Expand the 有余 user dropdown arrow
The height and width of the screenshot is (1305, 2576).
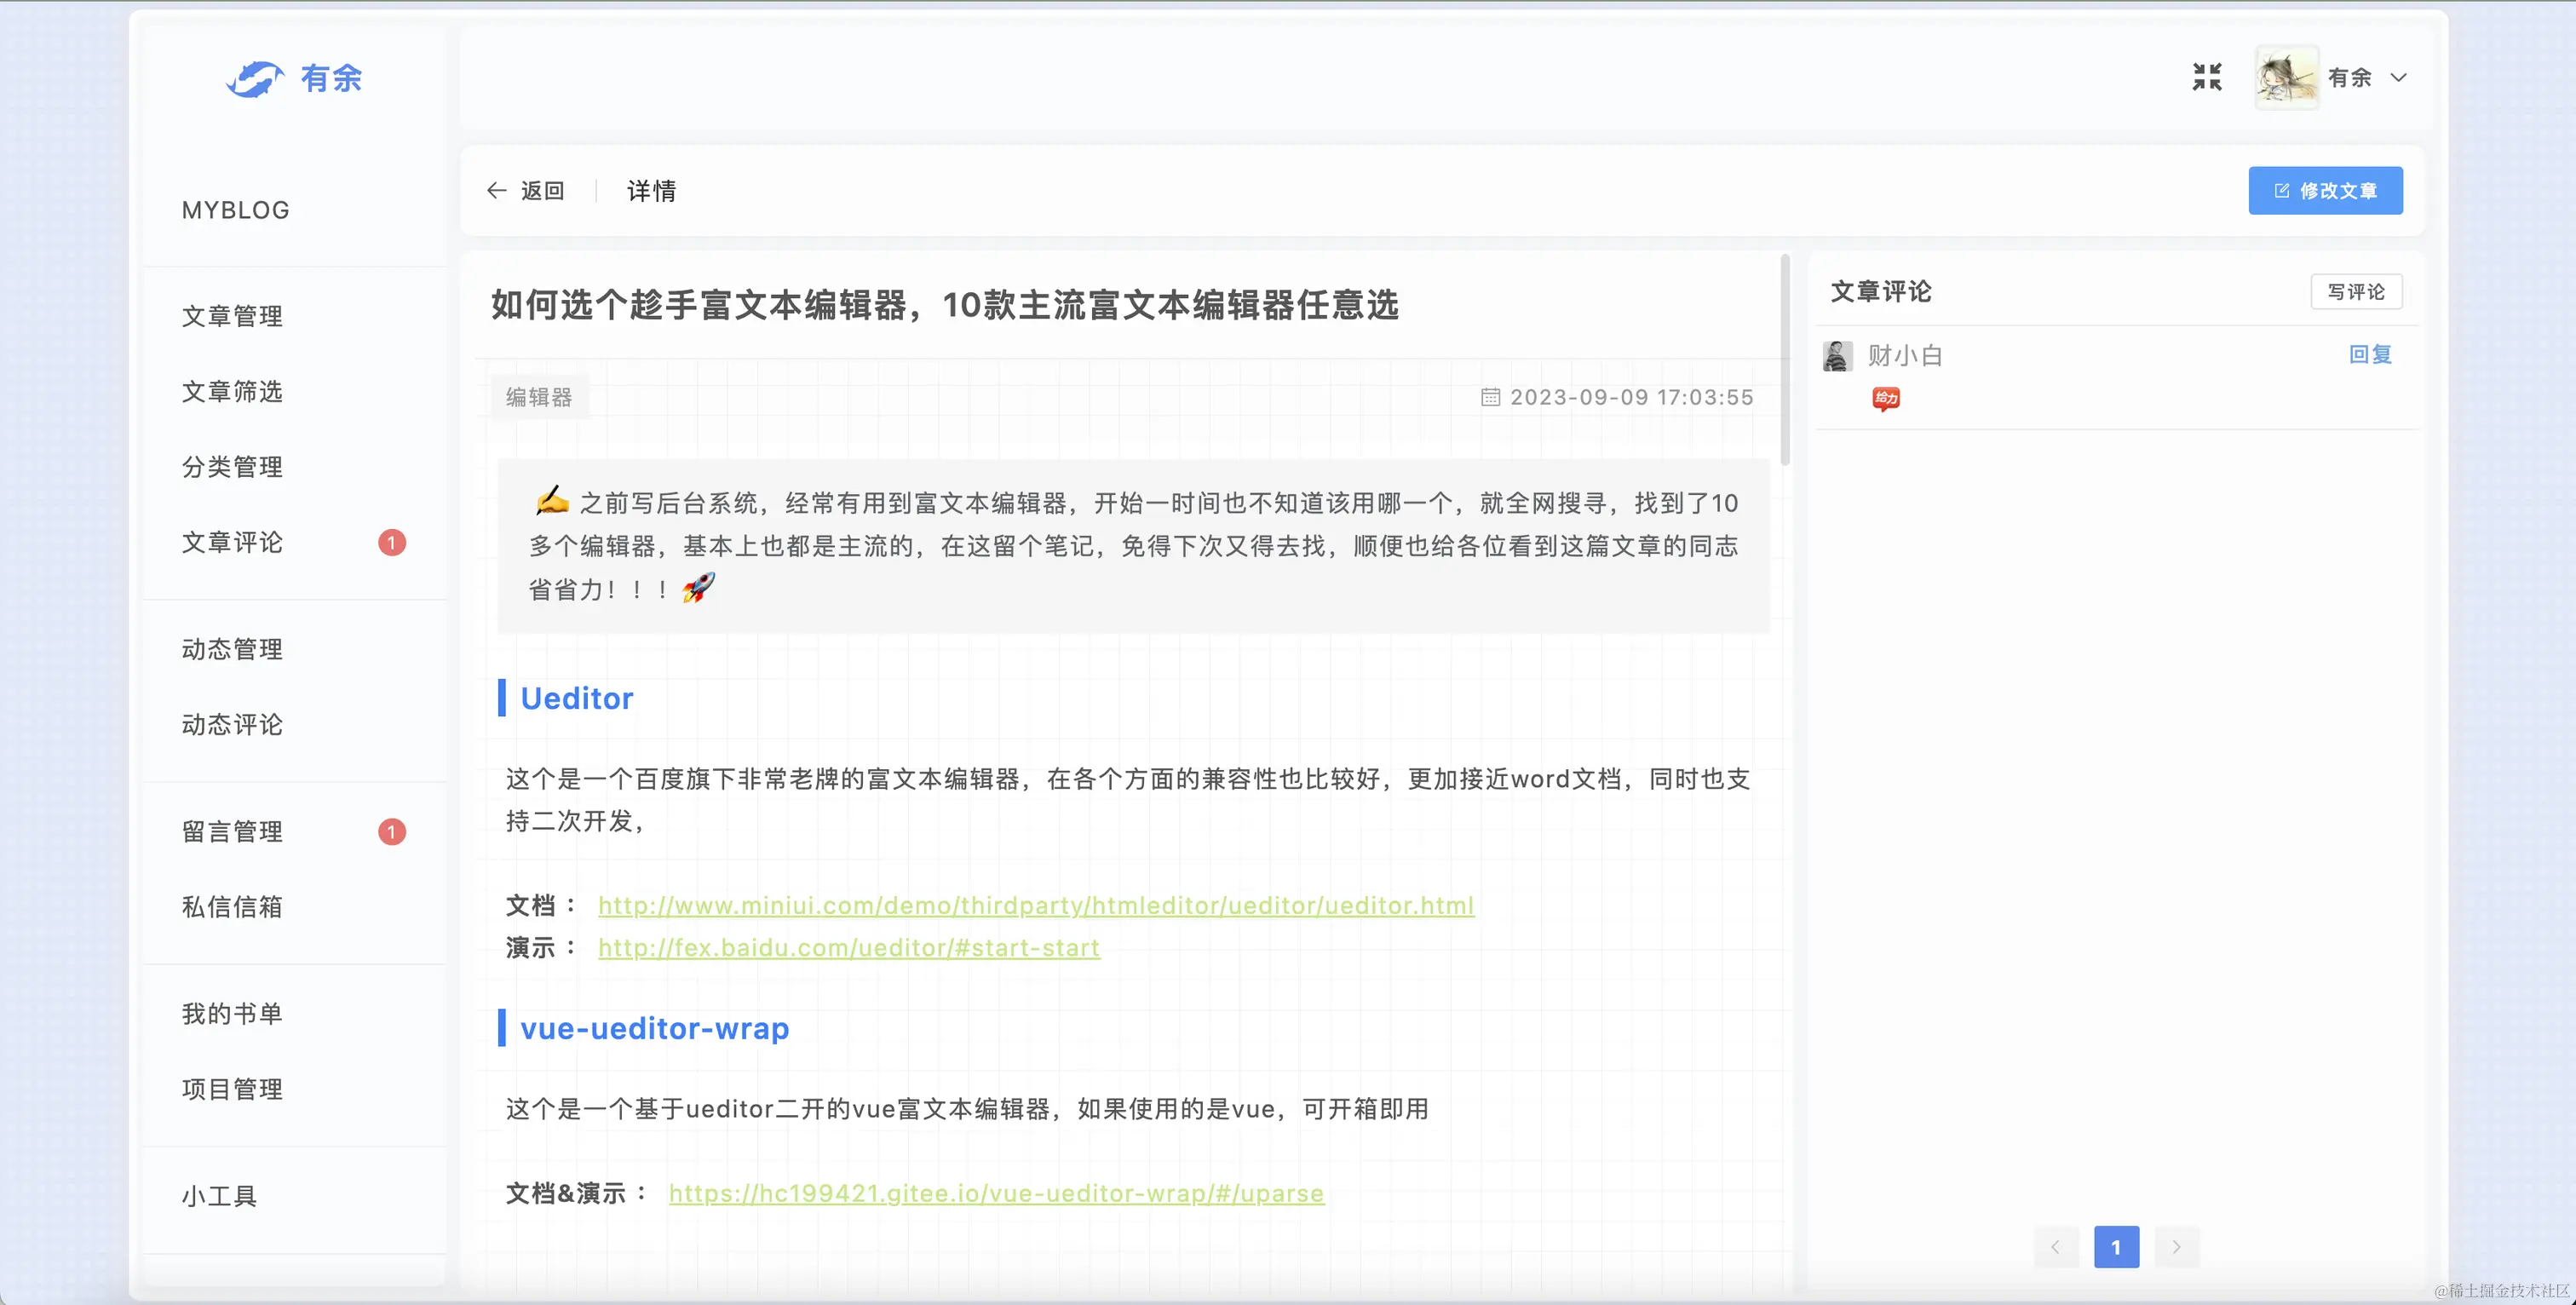point(2398,77)
